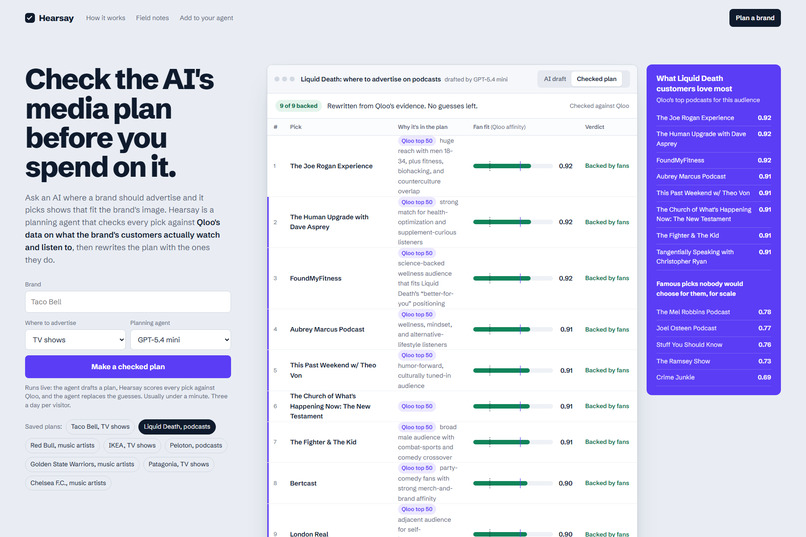Select the London Real pick in table
Image resolution: width=806 pixels, height=537 pixels.
pyautogui.click(x=309, y=533)
